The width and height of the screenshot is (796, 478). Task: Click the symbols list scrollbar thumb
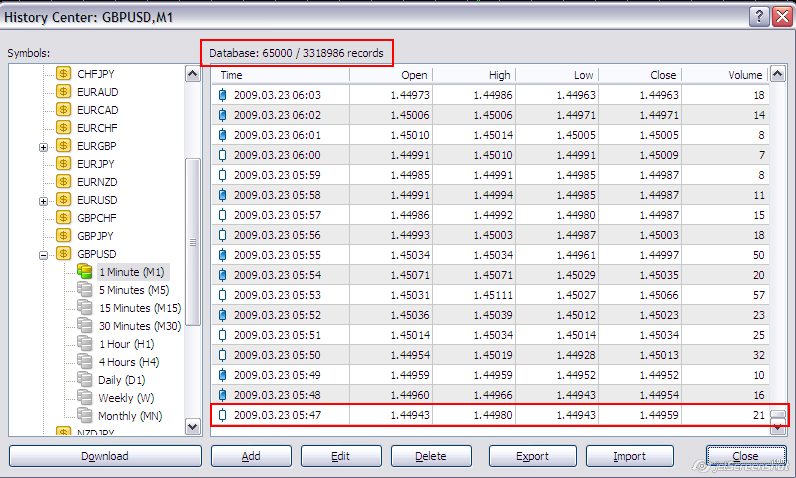(x=193, y=242)
